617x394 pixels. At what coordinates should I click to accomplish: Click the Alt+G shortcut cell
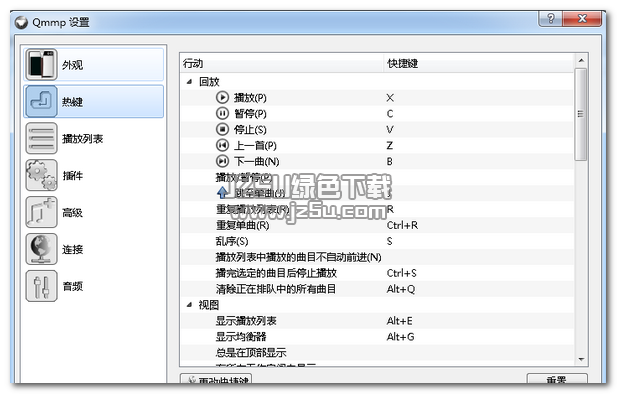400,337
